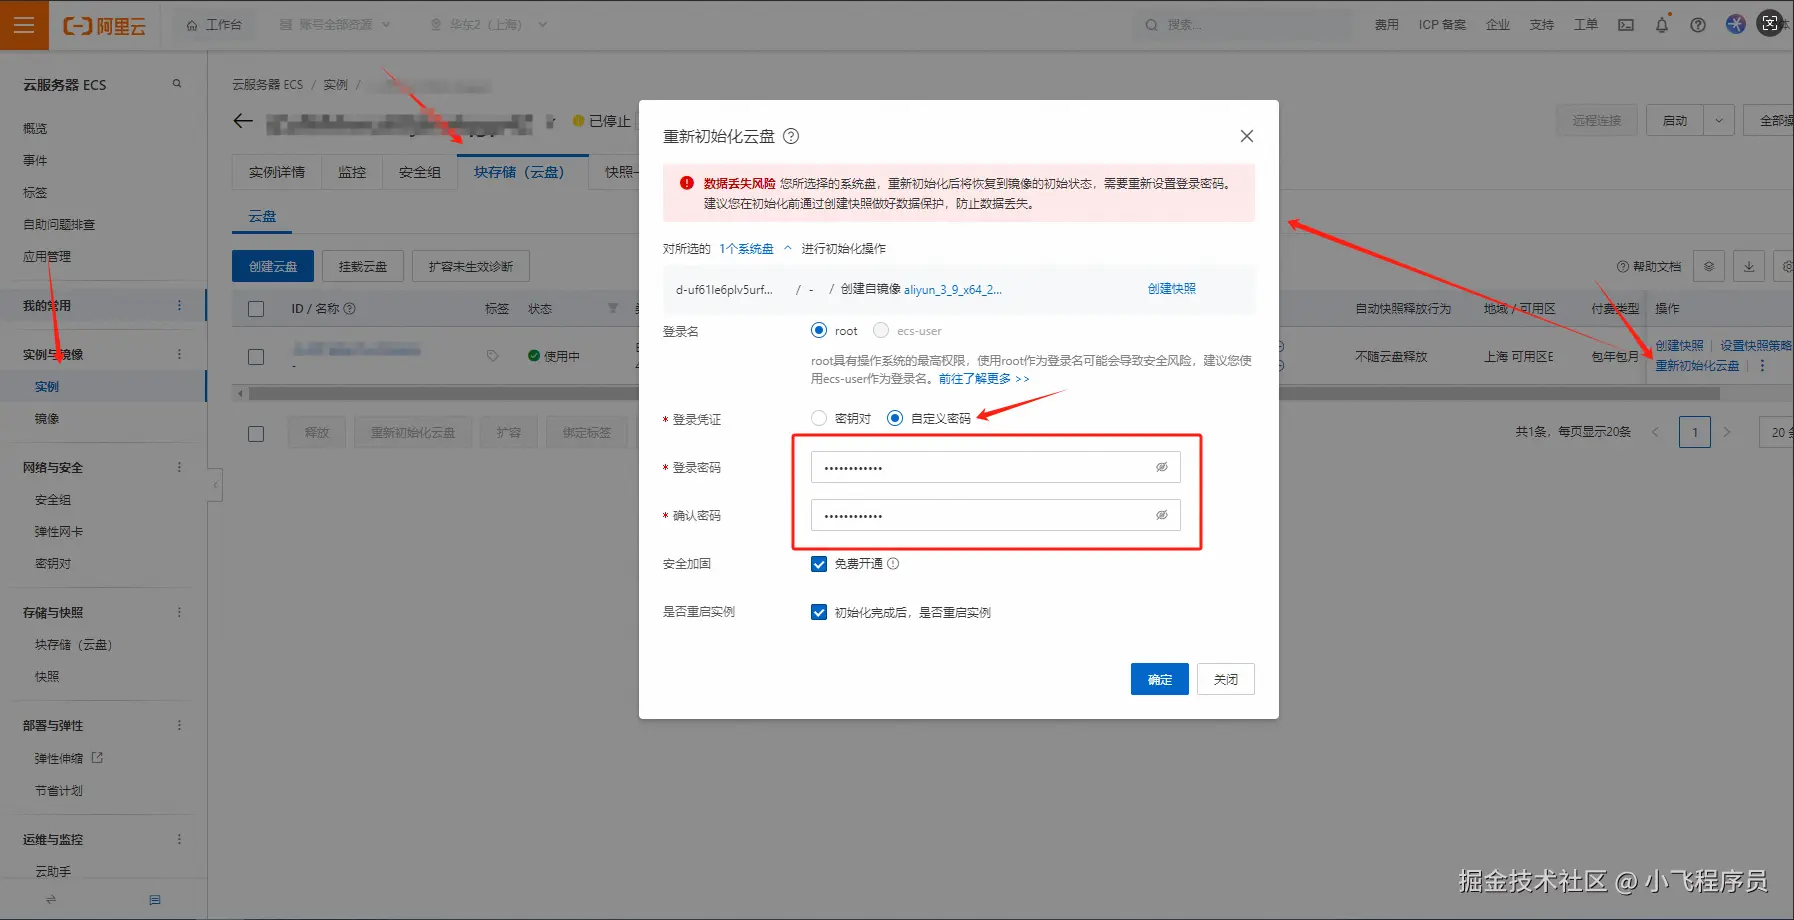The width and height of the screenshot is (1794, 920).
Task: Open 工作台 in the top bar
Action: tap(214, 25)
